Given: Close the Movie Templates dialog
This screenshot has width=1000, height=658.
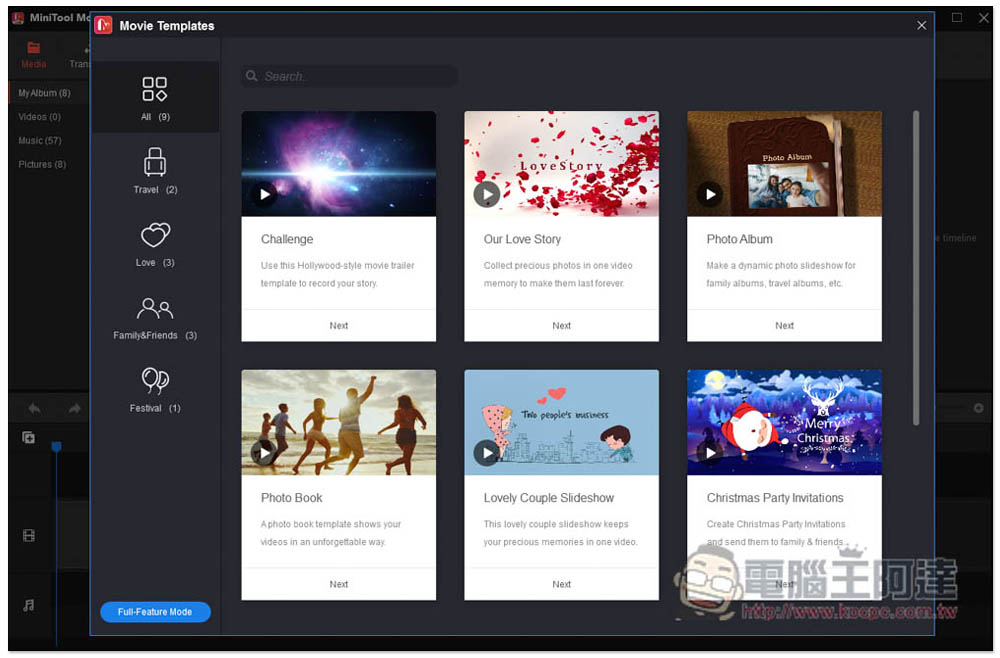Looking at the screenshot, I should click(921, 25).
